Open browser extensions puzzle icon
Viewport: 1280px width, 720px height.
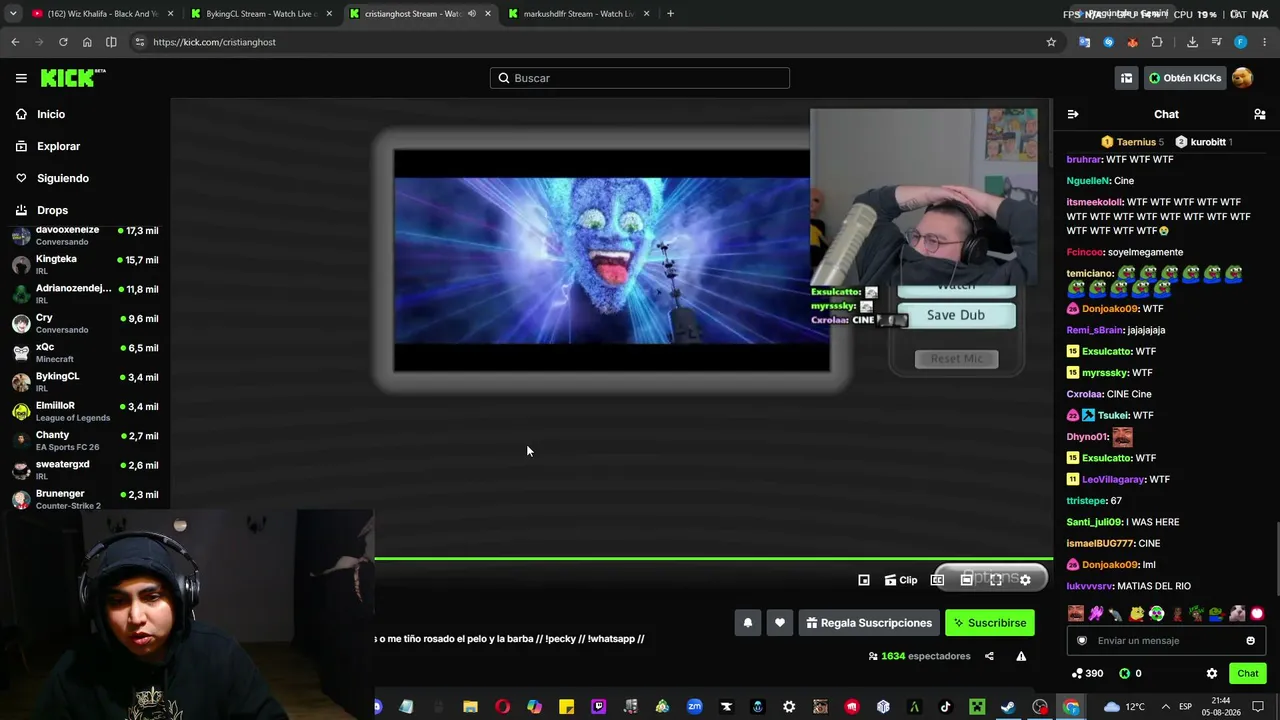point(1157,42)
